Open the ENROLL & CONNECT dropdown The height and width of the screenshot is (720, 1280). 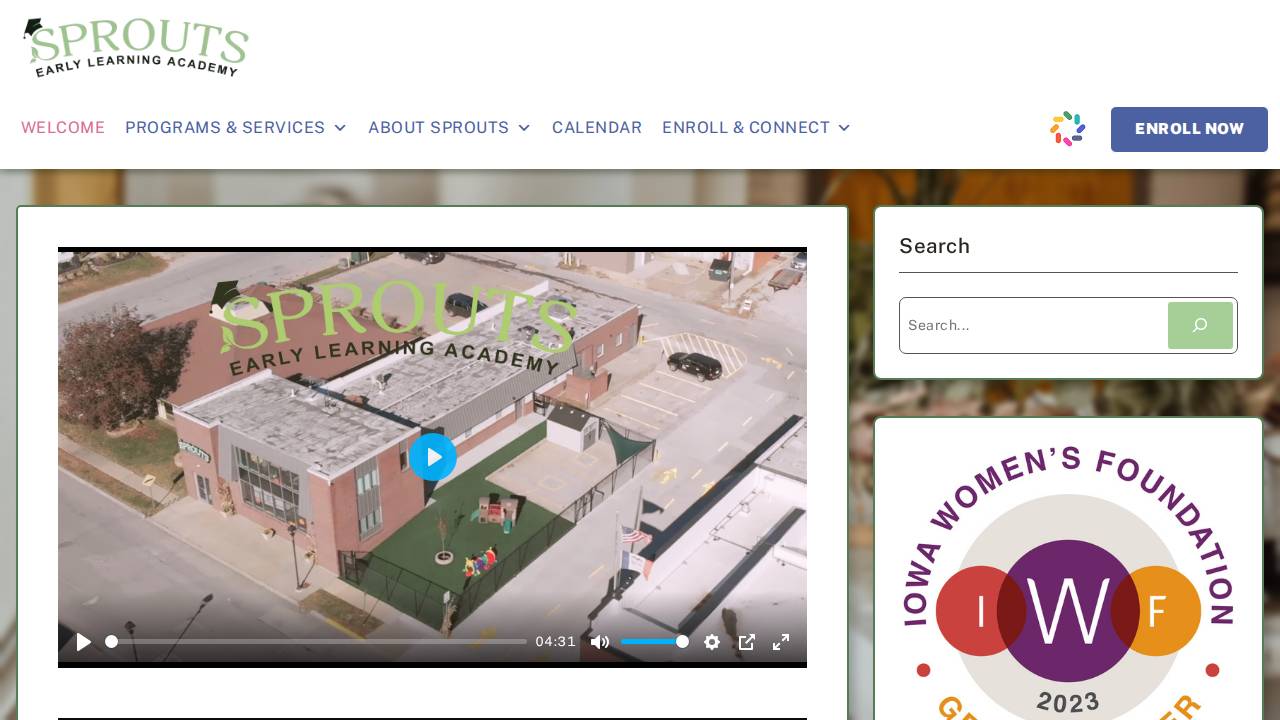point(844,128)
